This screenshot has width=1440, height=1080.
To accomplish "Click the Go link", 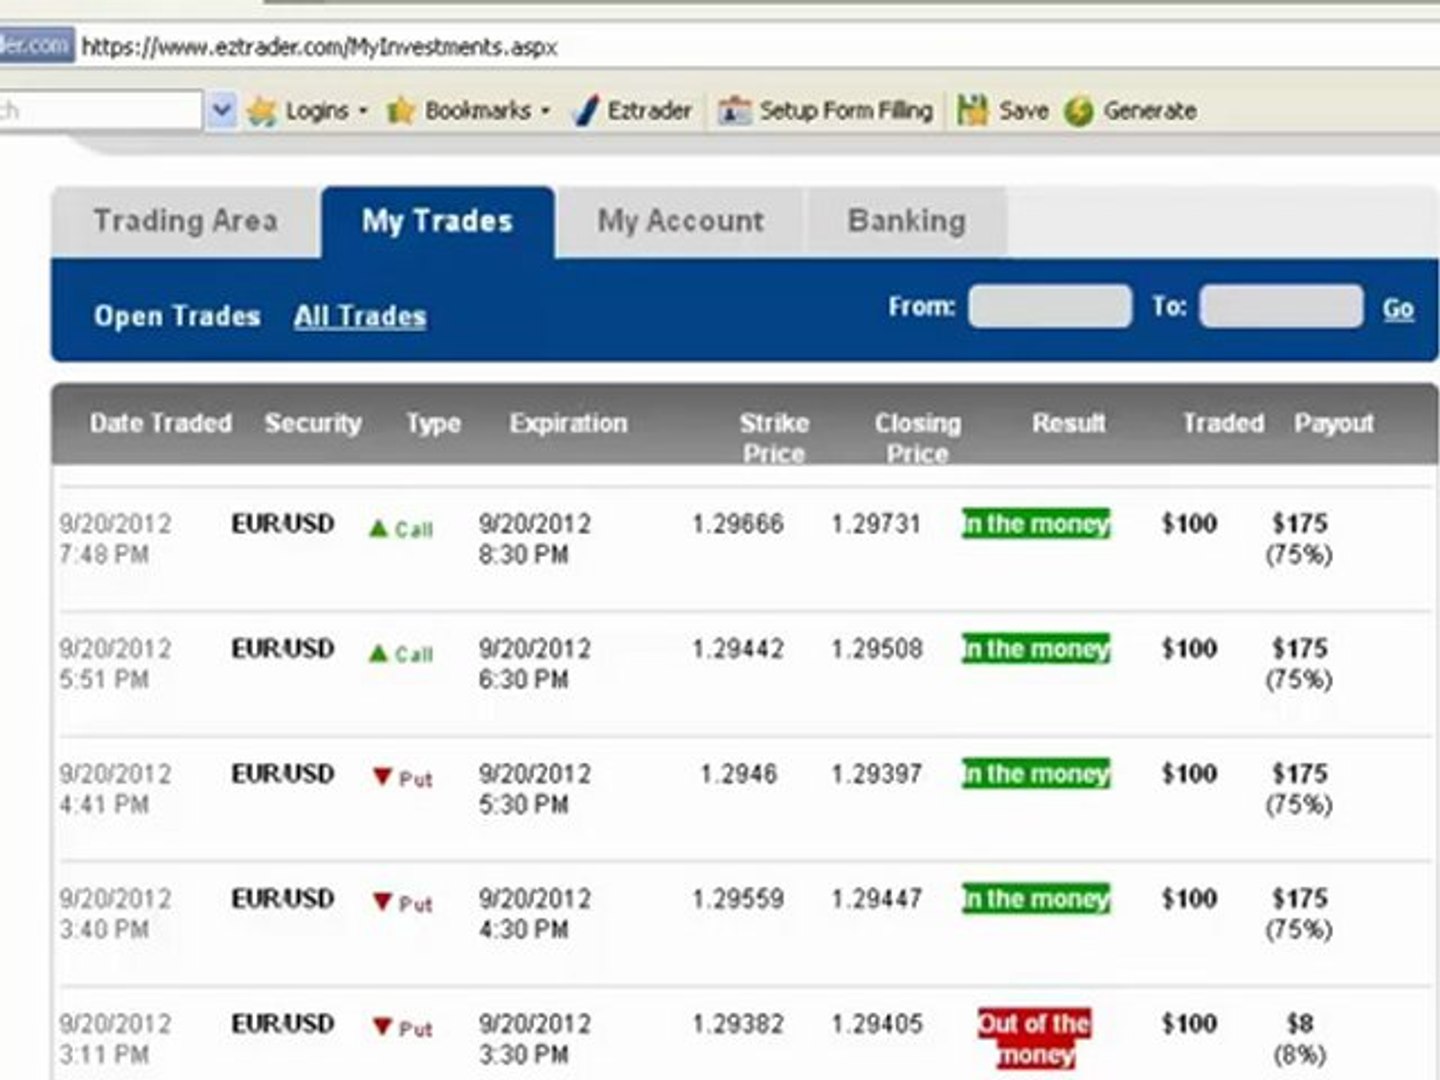I will [x=1398, y=309].
